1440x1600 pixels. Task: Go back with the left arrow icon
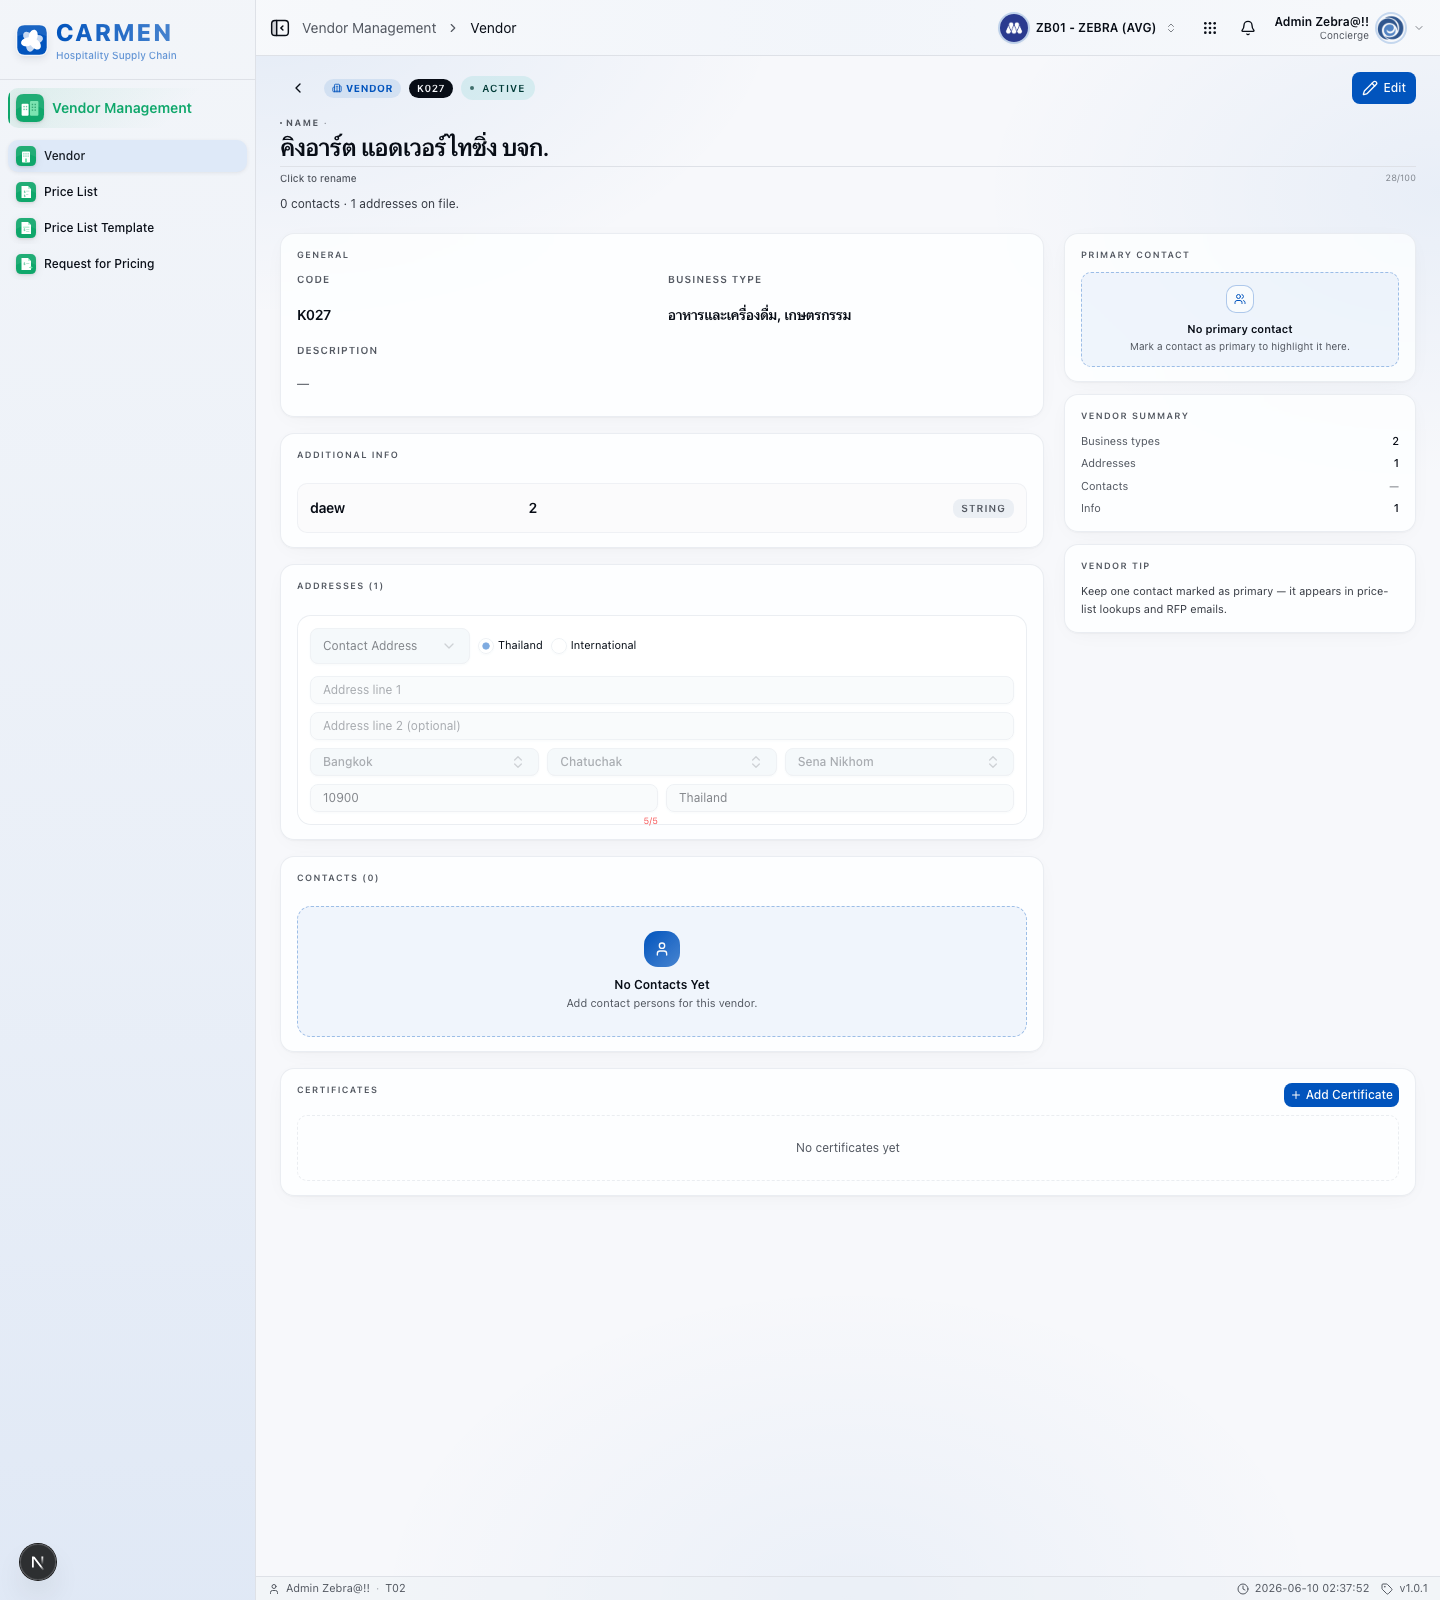tap(298, 88)
